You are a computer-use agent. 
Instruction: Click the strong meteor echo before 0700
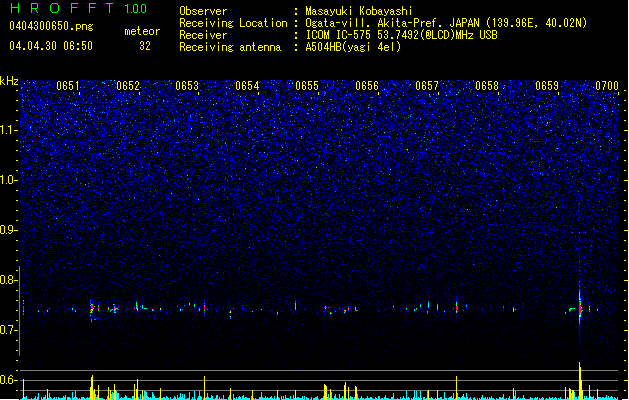pos(580,308)
